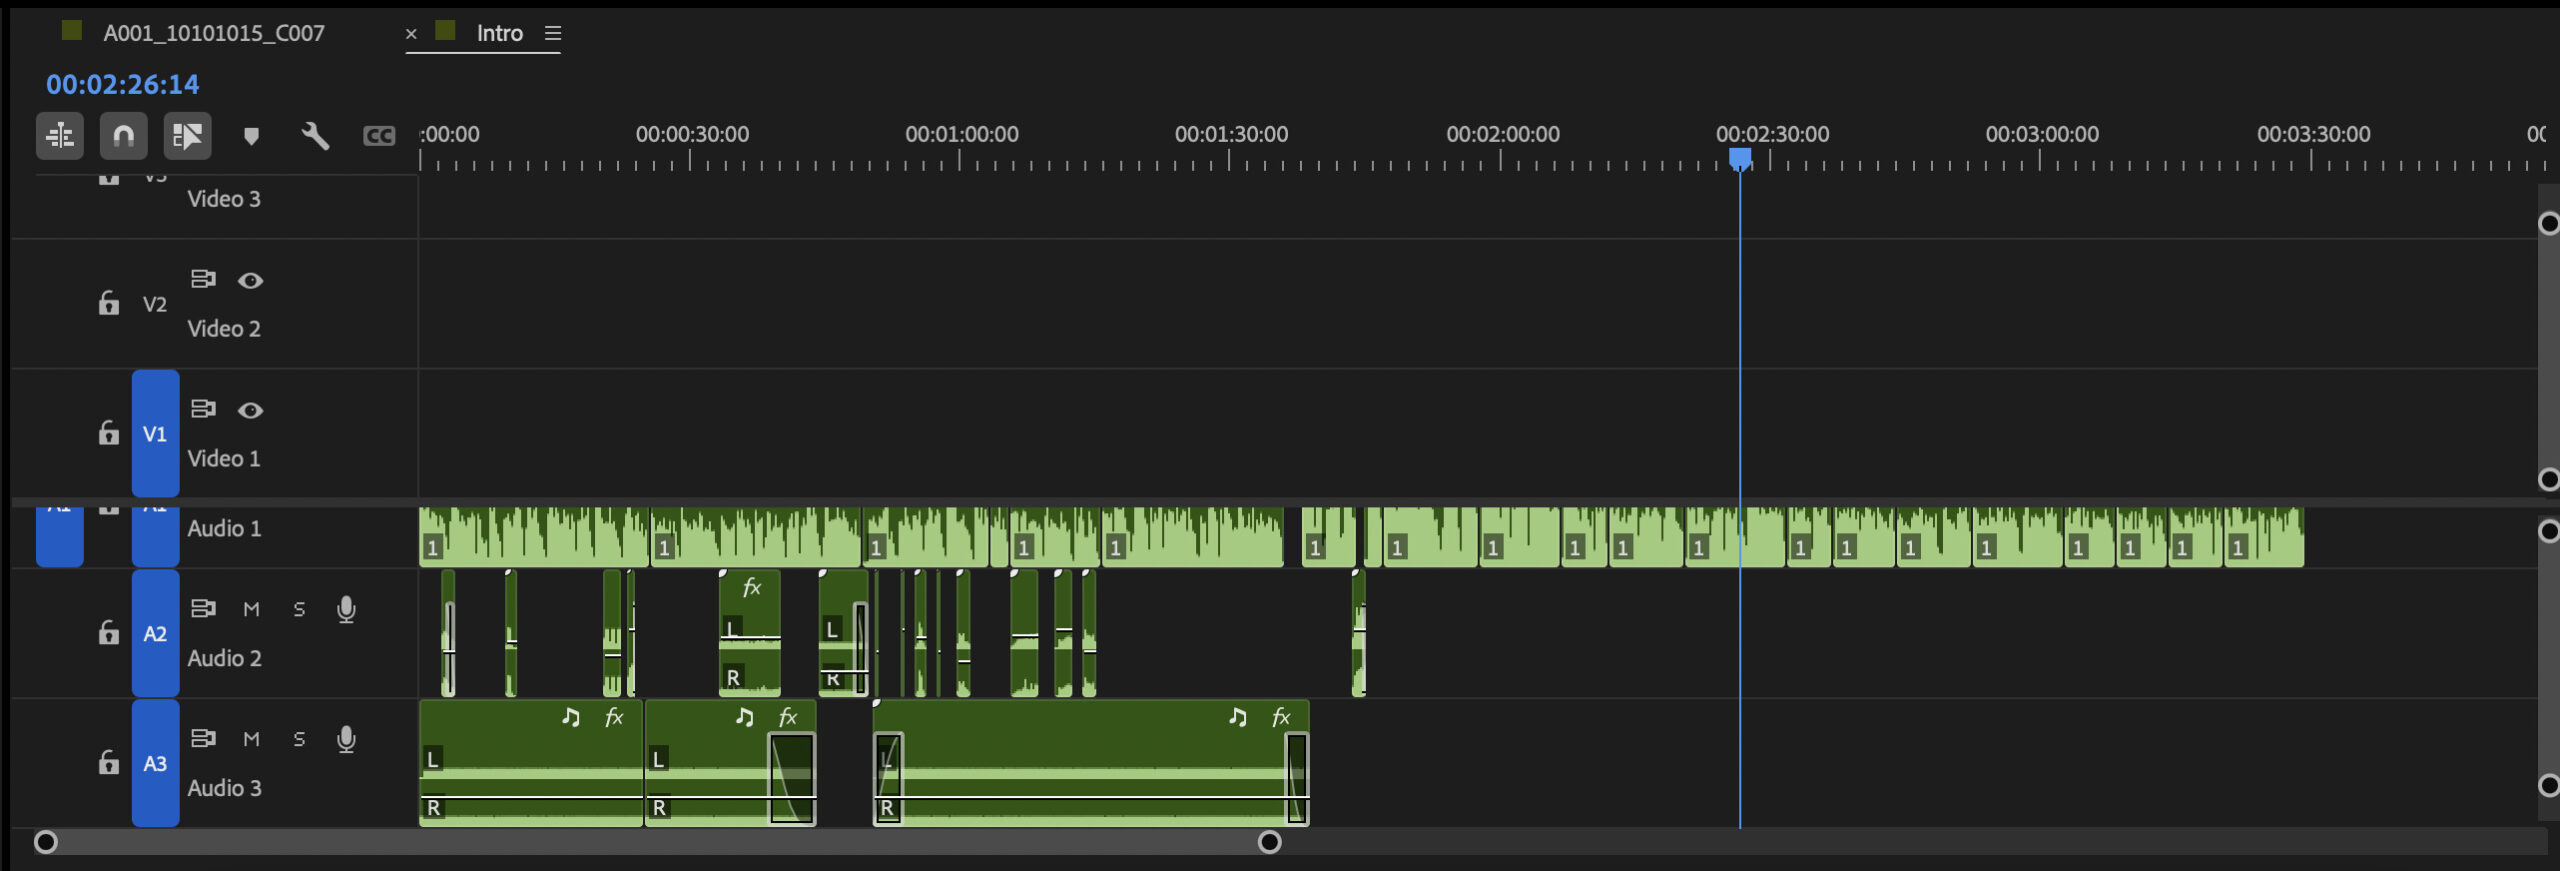Viewport: 2560px width, 871px height.
Task: Toggle sync lock on Video 2
Action: click(203, 279)
